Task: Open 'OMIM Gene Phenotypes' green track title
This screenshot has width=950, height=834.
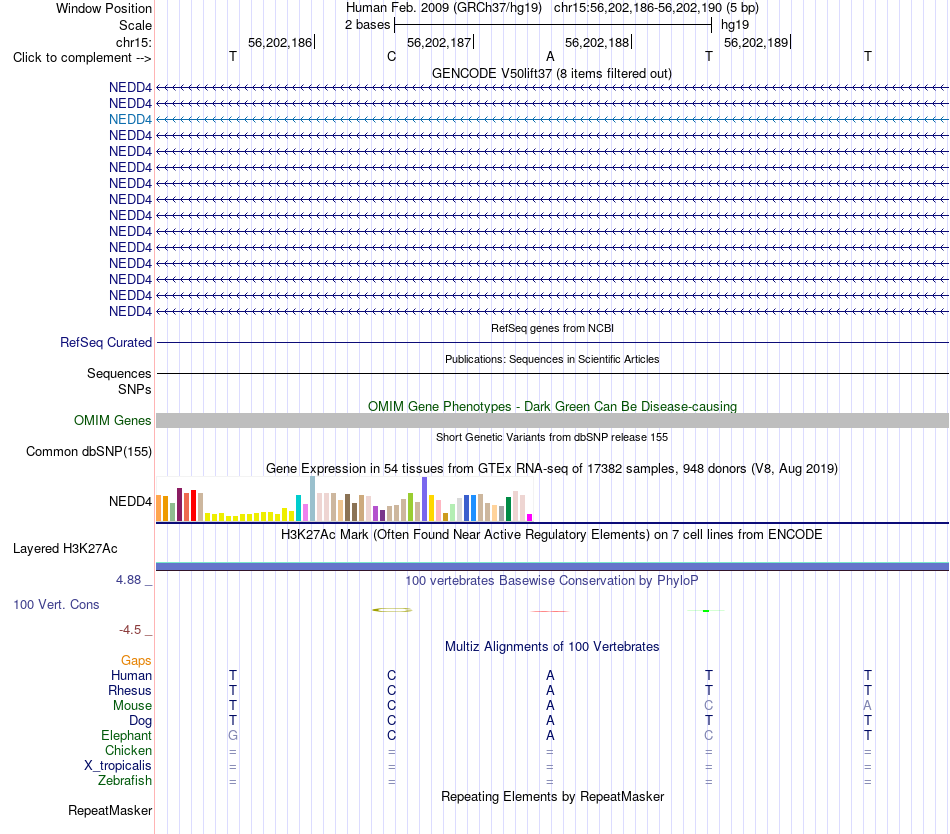Action: pyautogui.click(x=552, y=406)
